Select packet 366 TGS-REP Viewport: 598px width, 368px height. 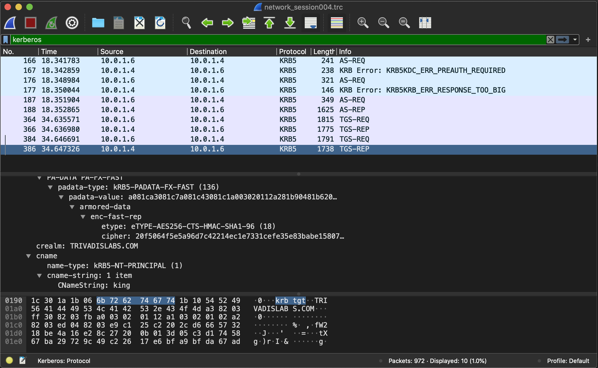coord(299,130)
